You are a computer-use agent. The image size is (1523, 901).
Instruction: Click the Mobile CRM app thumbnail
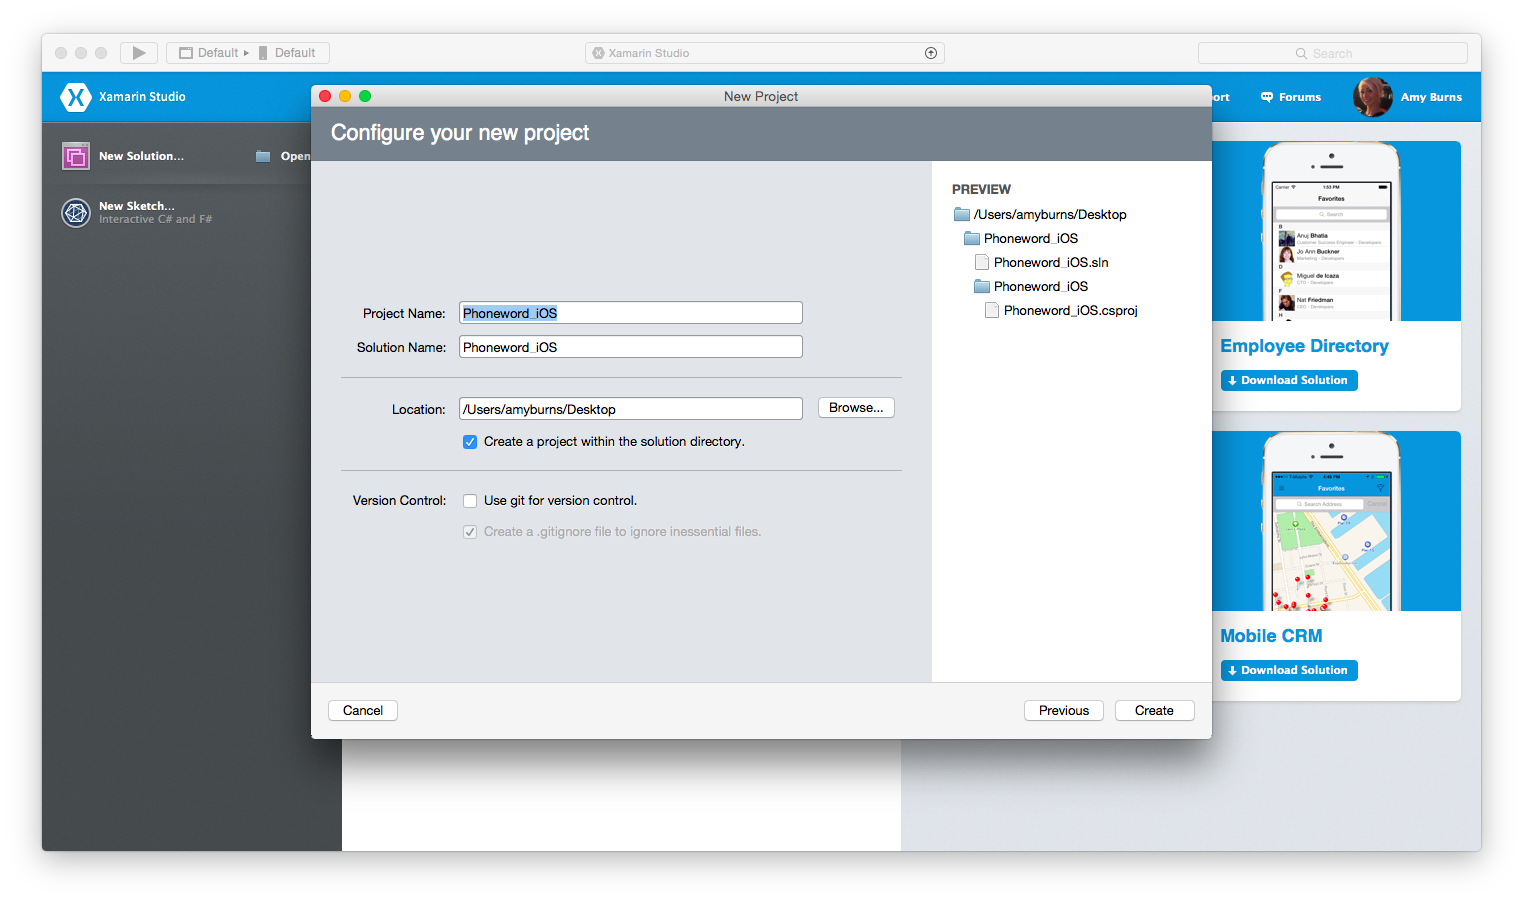click(x=1331, y=521)
